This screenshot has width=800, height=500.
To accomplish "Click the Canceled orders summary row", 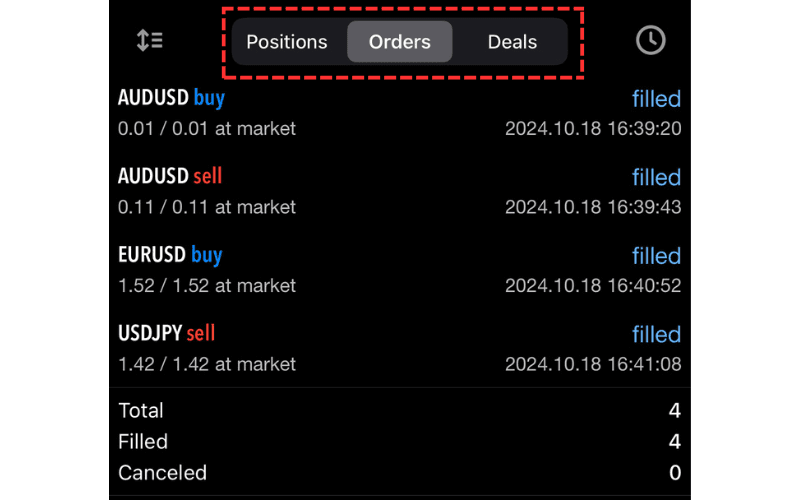I will click(400, 472).
